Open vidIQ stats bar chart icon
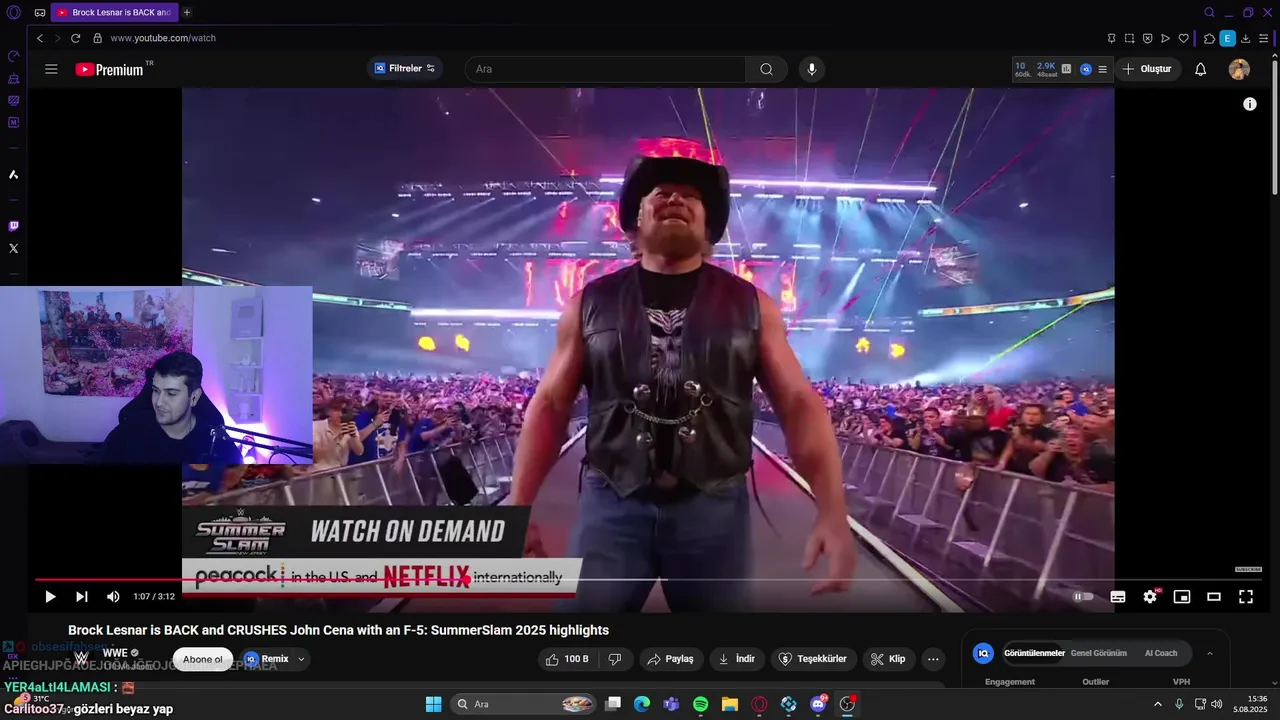1280x720 pixels. pyautogui.click(x=1066, y=69)
